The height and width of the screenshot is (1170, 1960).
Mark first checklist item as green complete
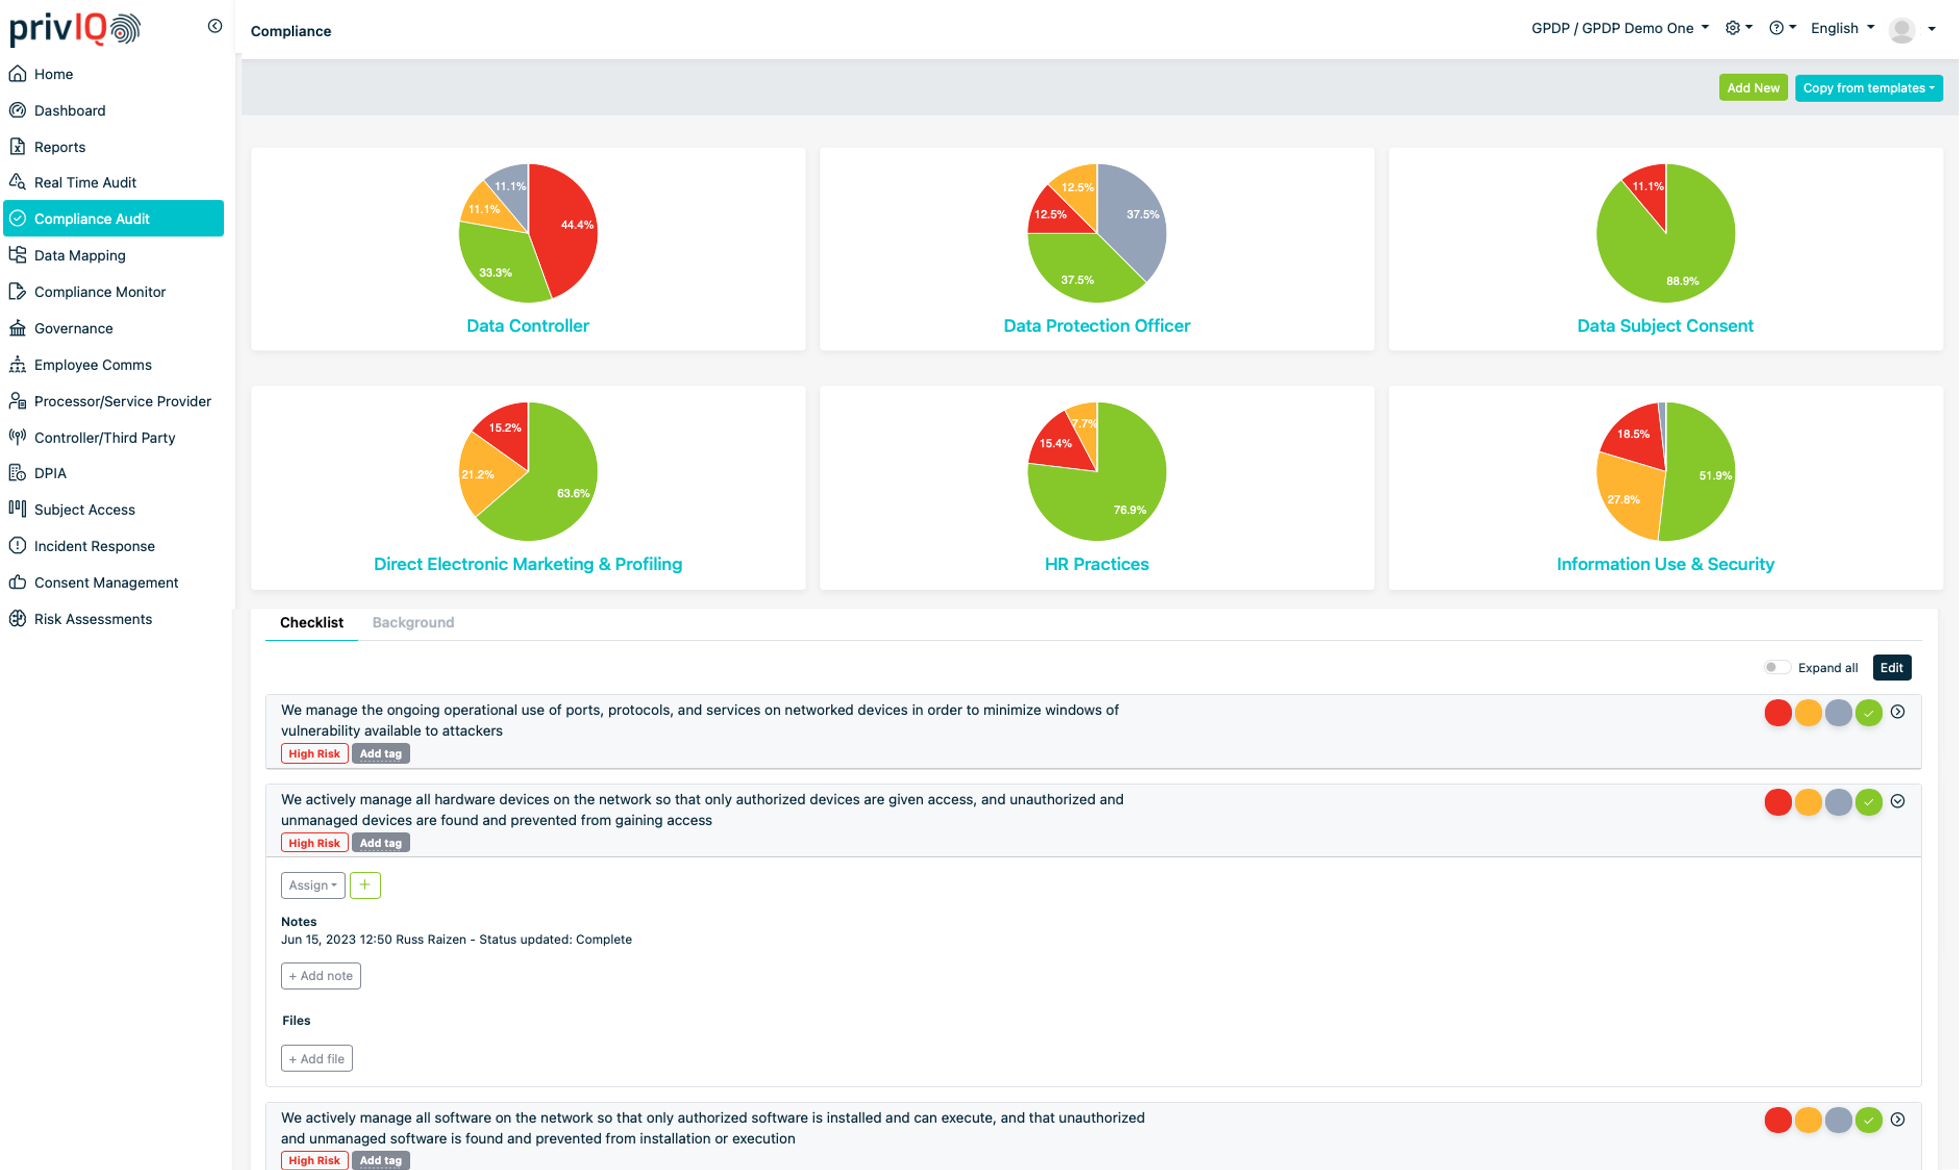[x=1868, y=713]
